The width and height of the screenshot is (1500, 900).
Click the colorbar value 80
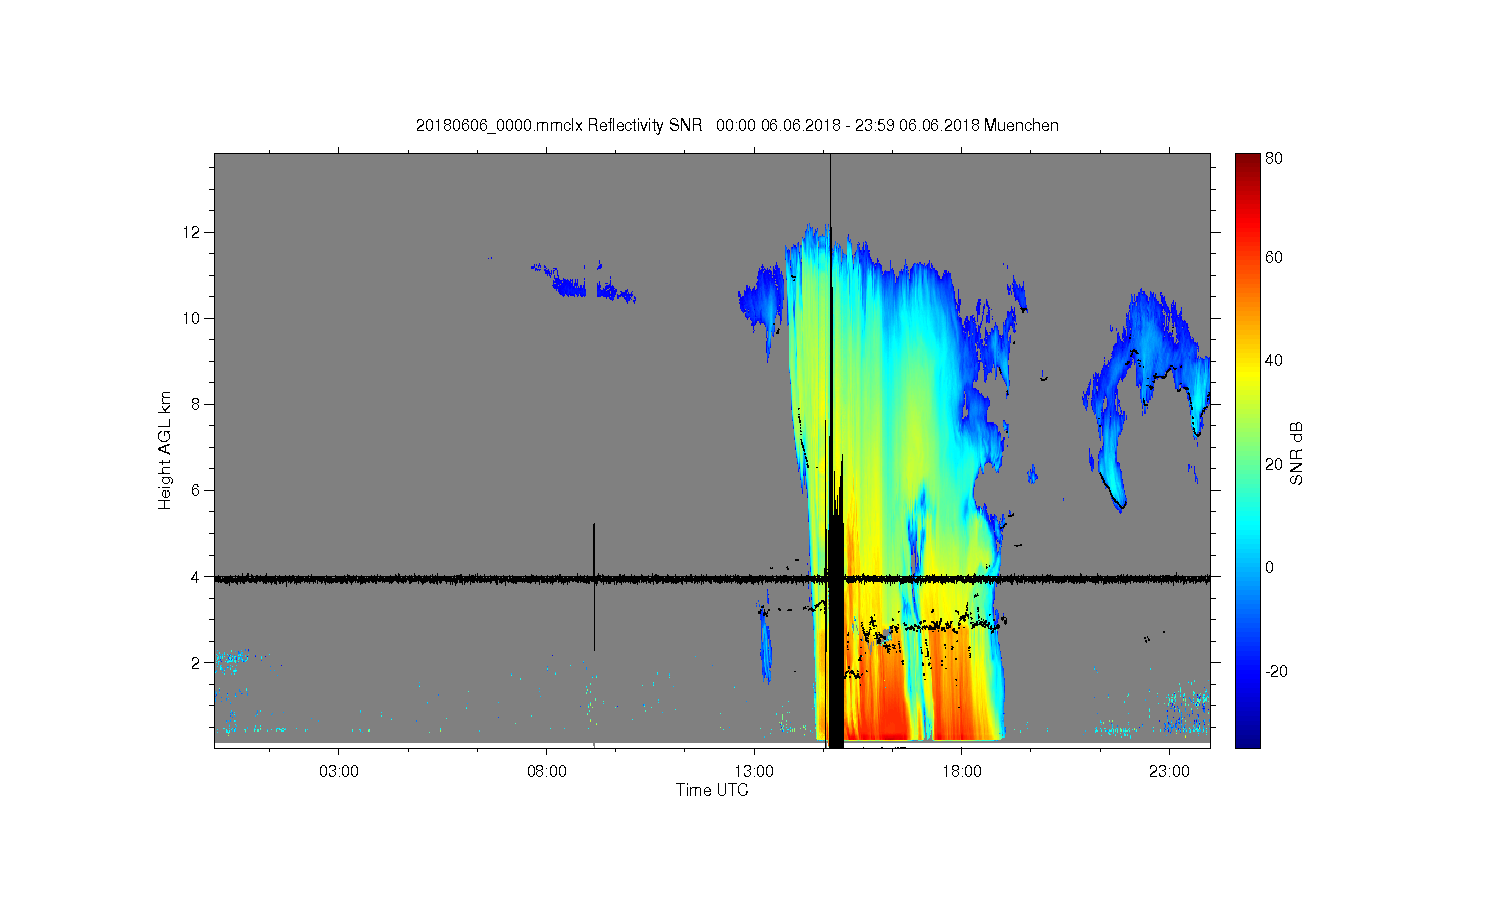1273,158
